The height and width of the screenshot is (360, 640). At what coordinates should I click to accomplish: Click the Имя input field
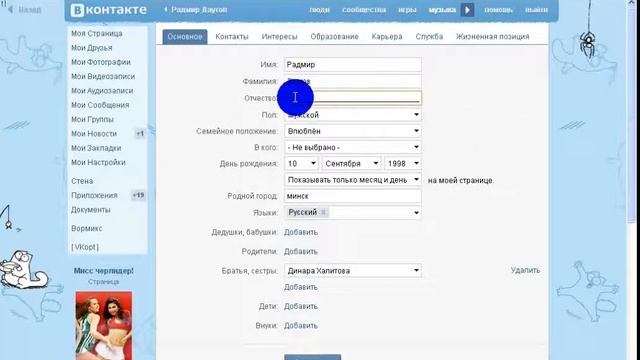coord(353,64)
